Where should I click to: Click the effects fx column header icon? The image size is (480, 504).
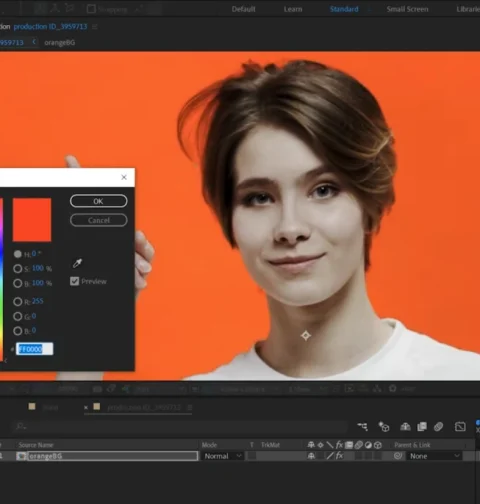click(x=339, y=445)
